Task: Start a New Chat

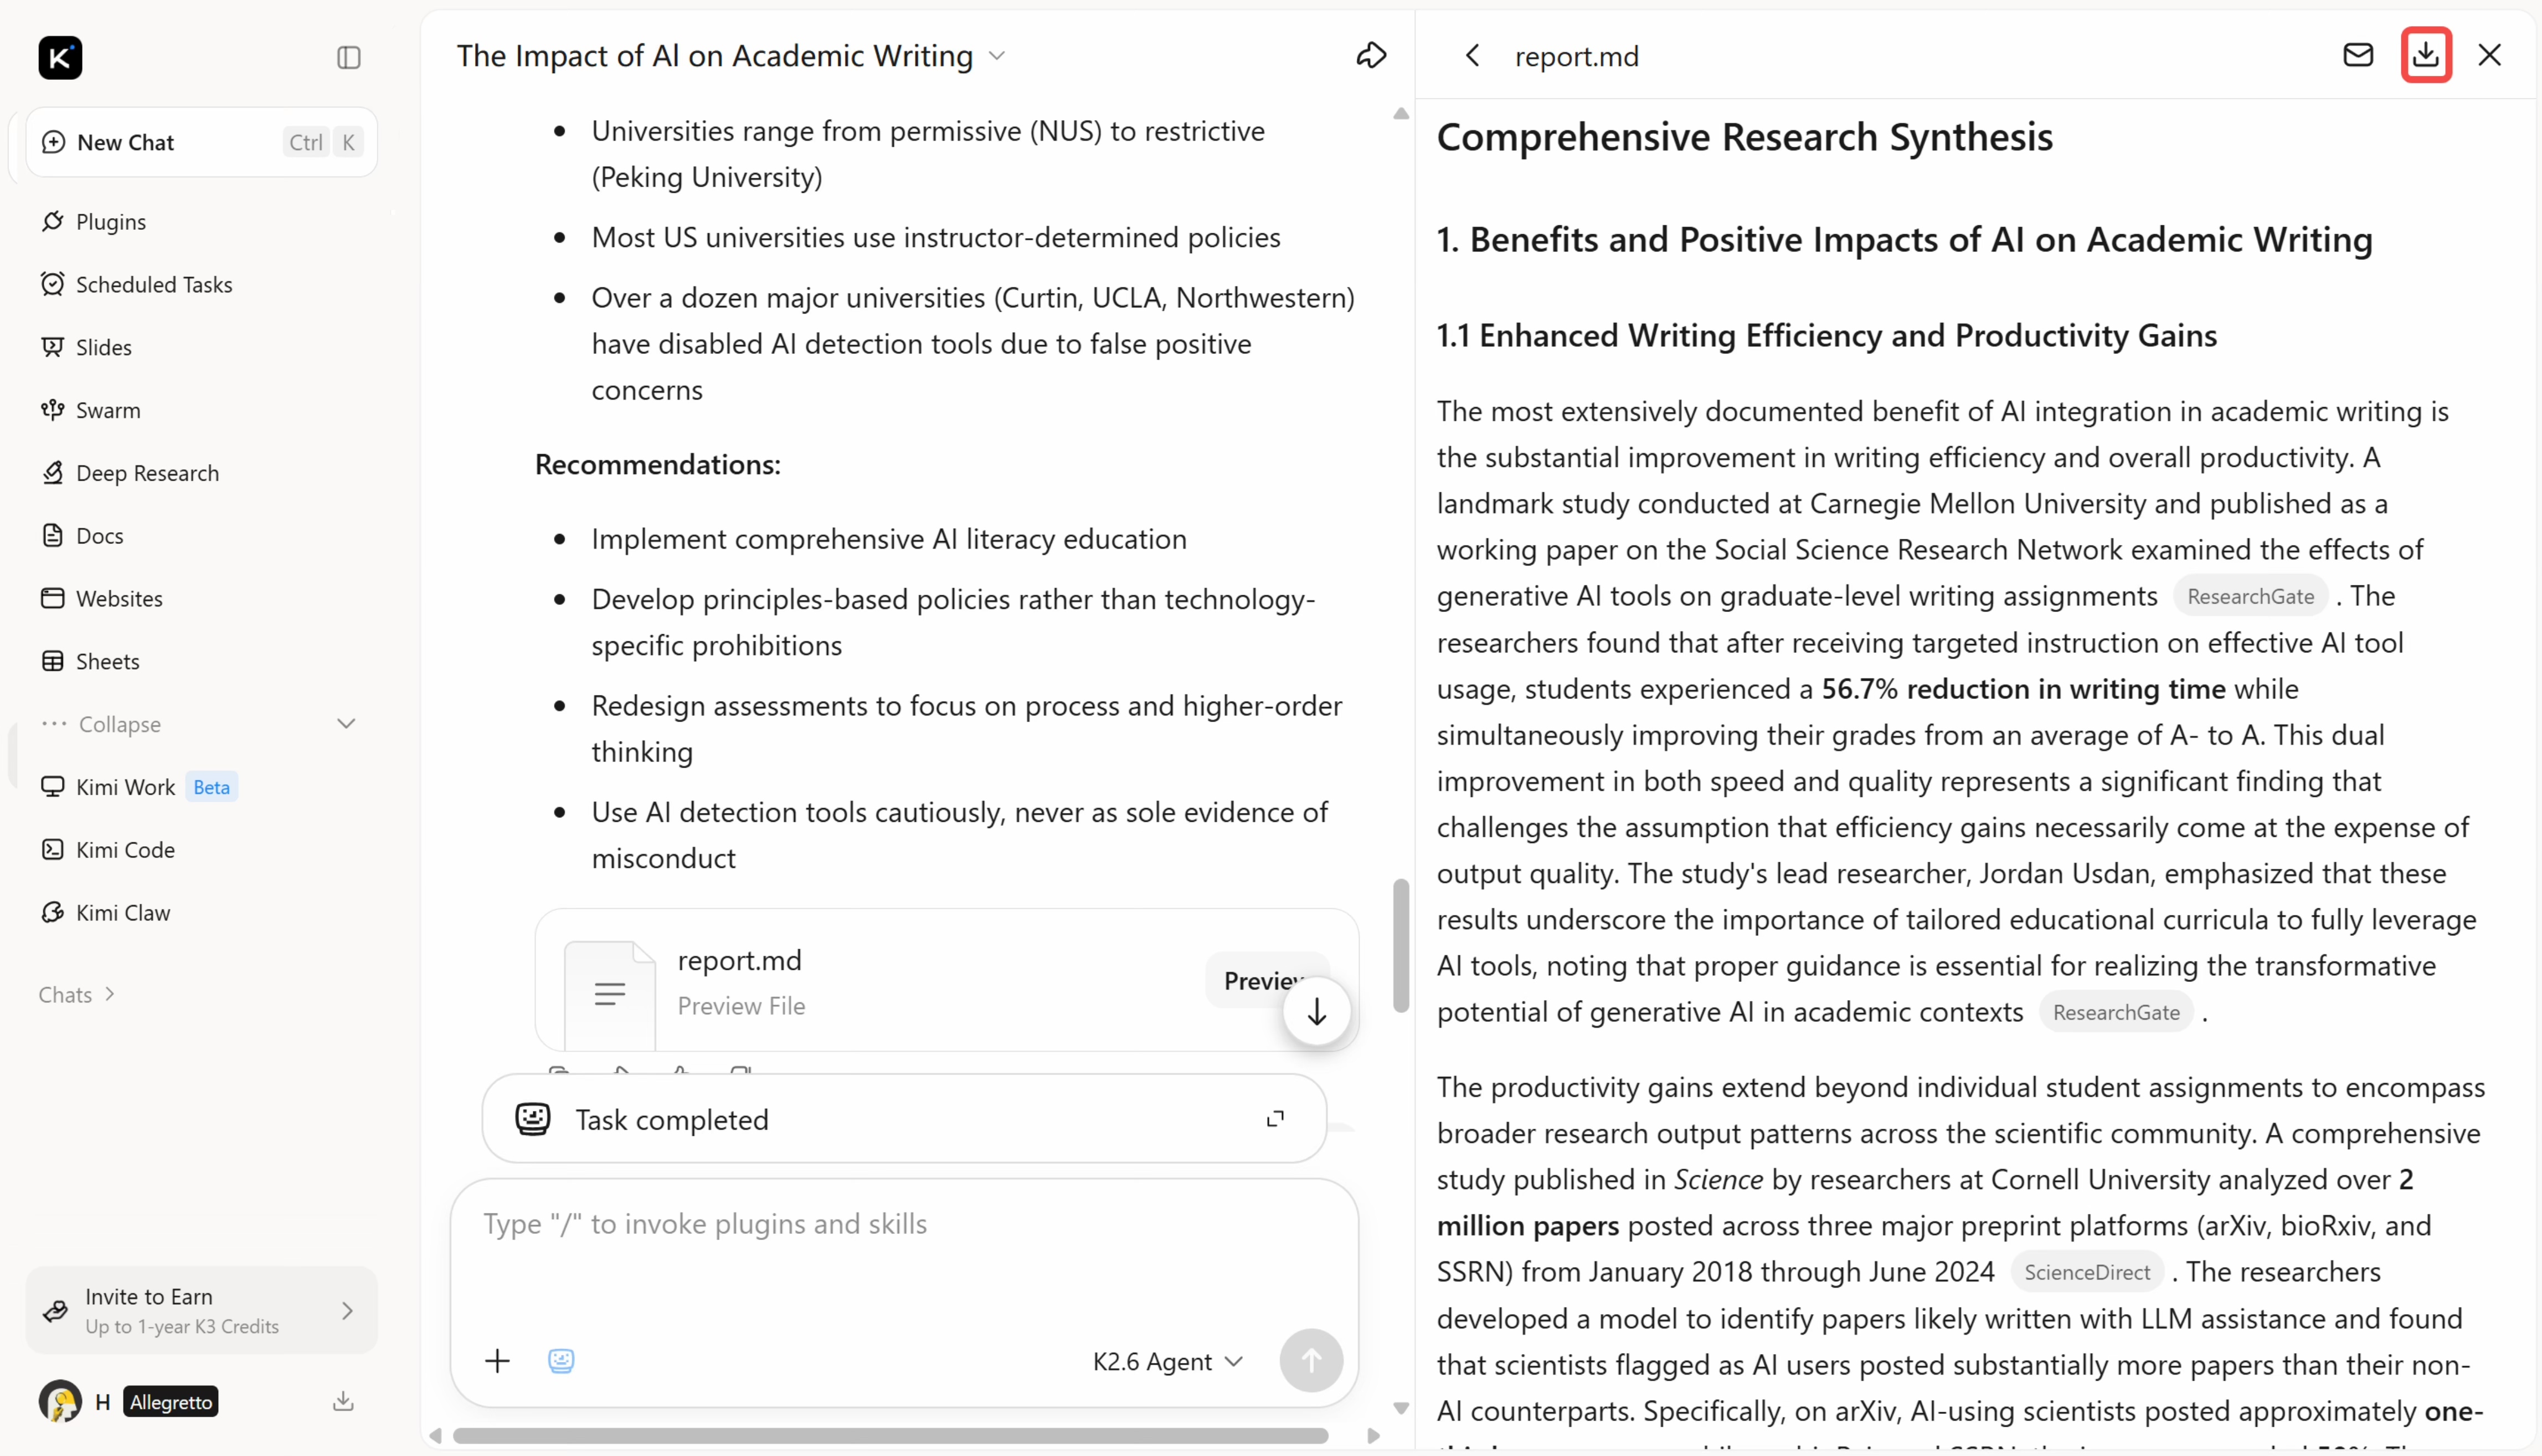Action: pyautogui.click(x=201, y=142)
